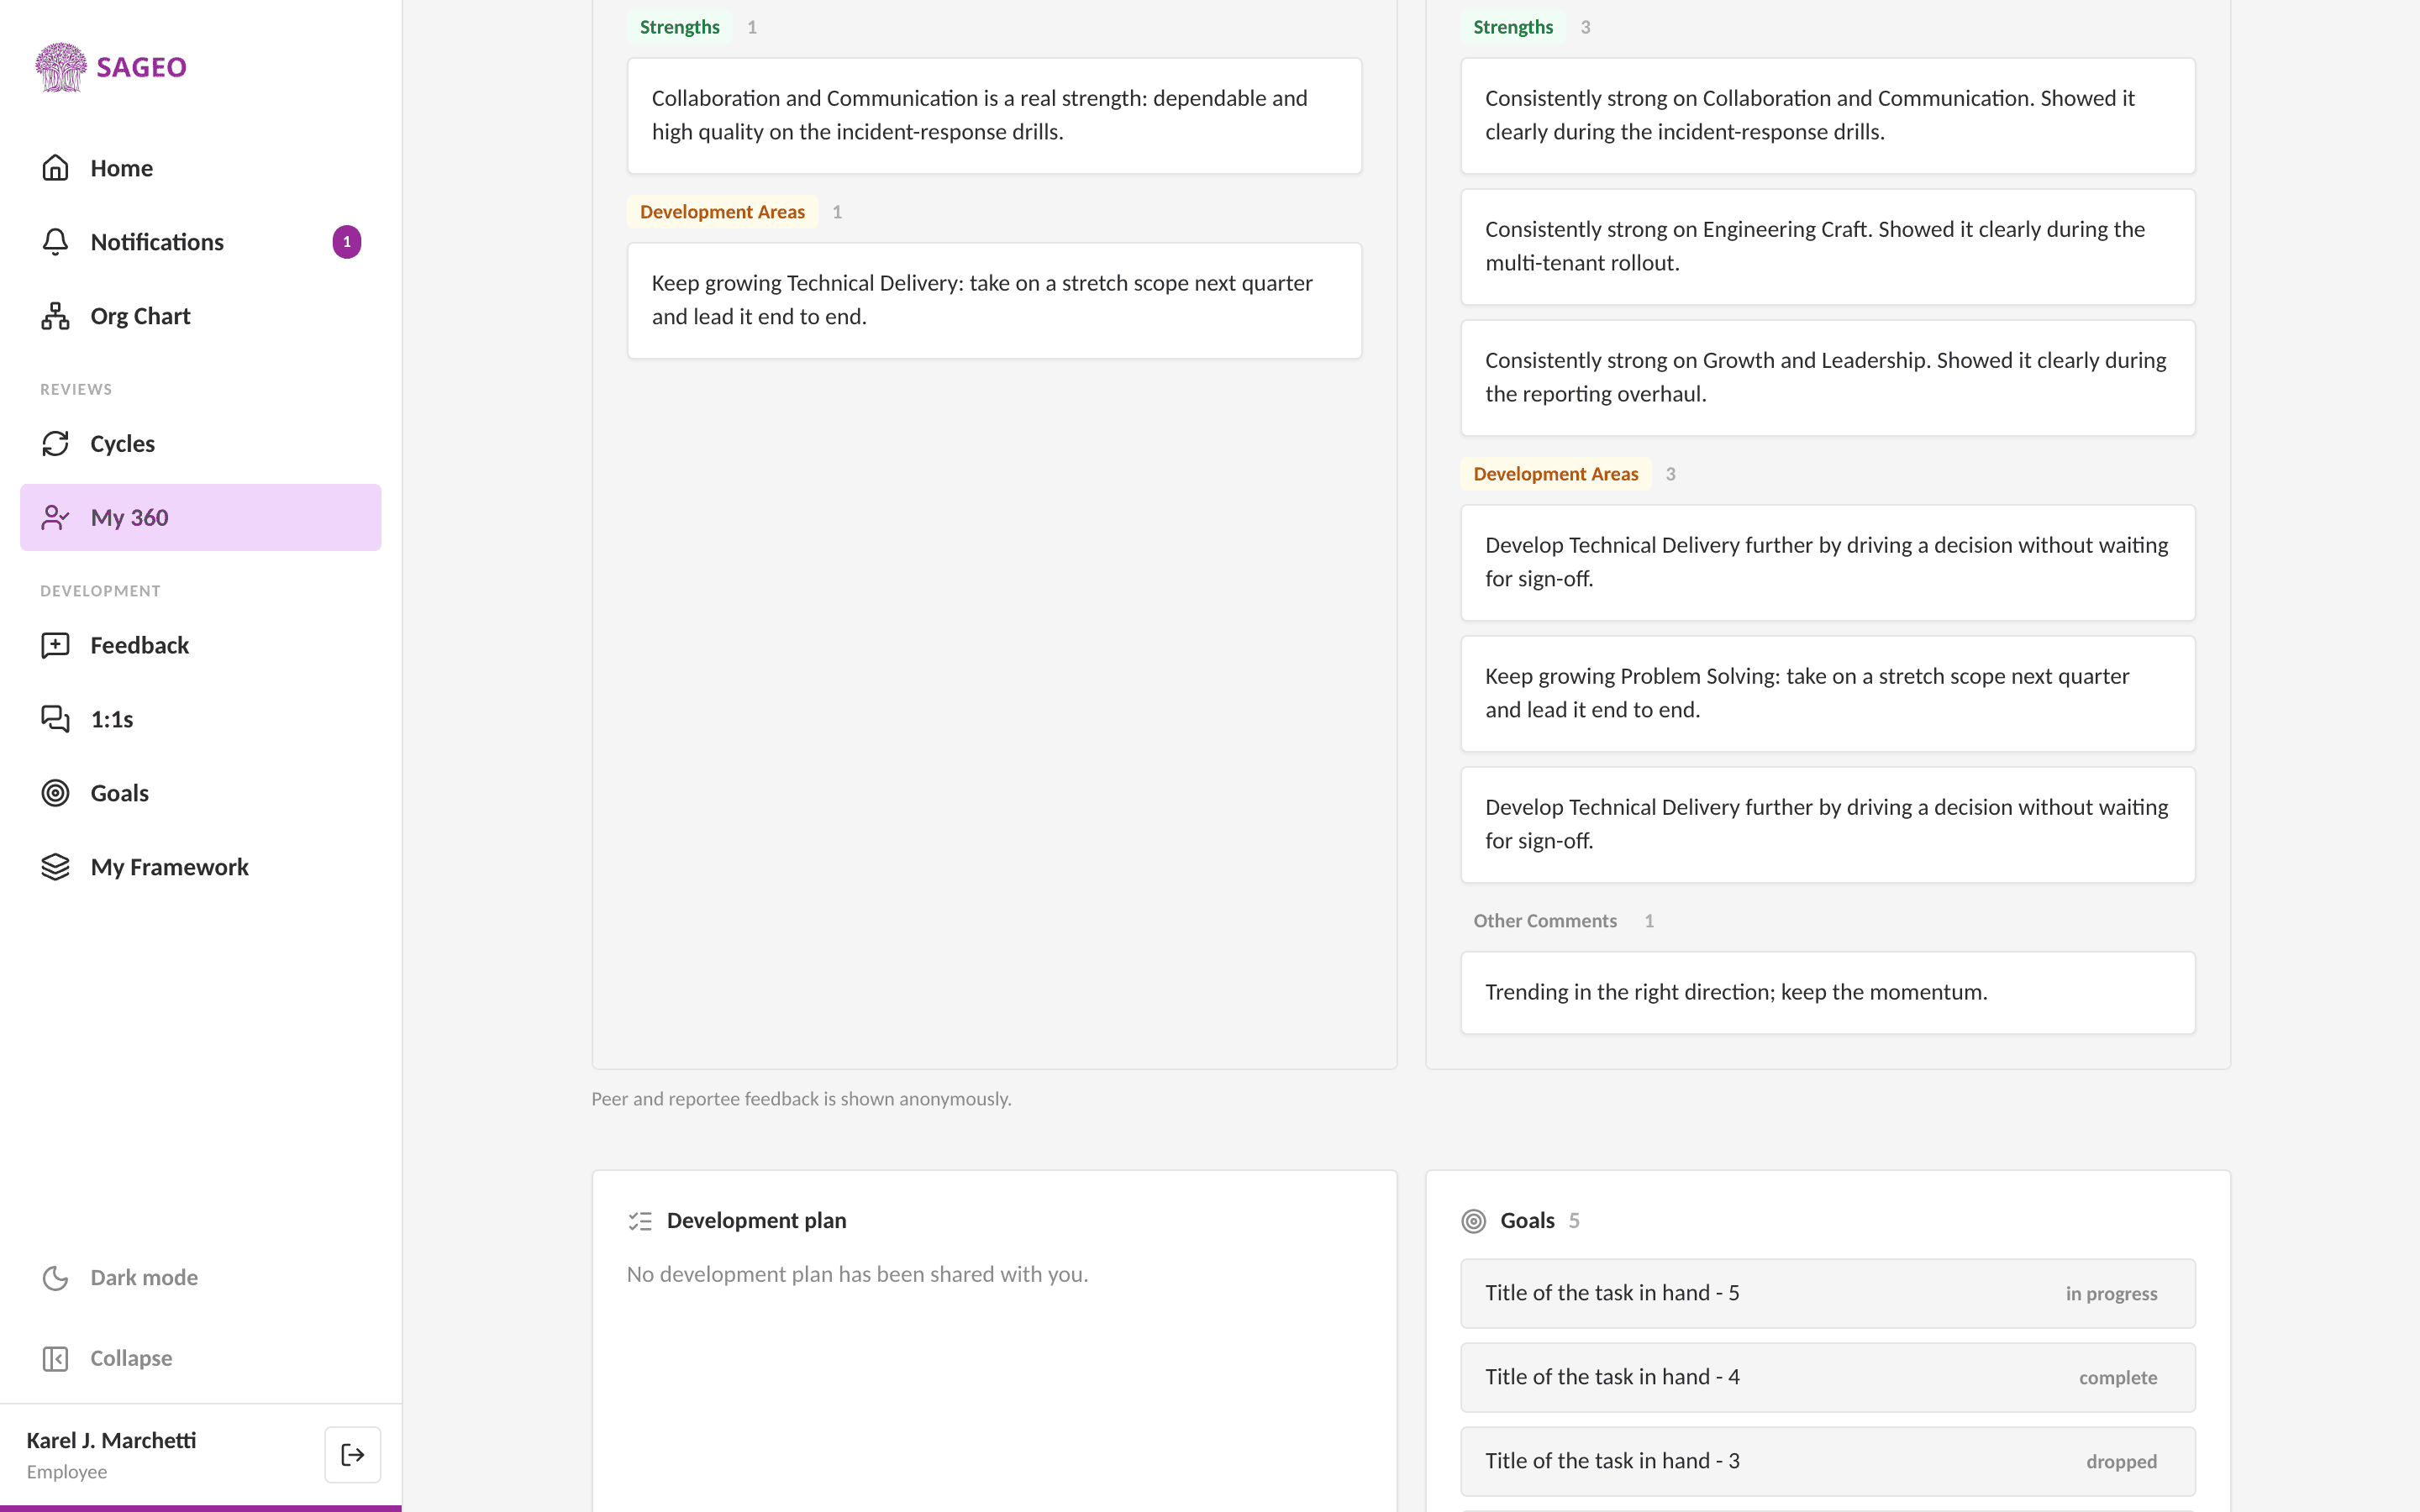This screenshot has width=2420, height=1512.
Task: Click the Feedback message-plus icon
Action: 55,645
